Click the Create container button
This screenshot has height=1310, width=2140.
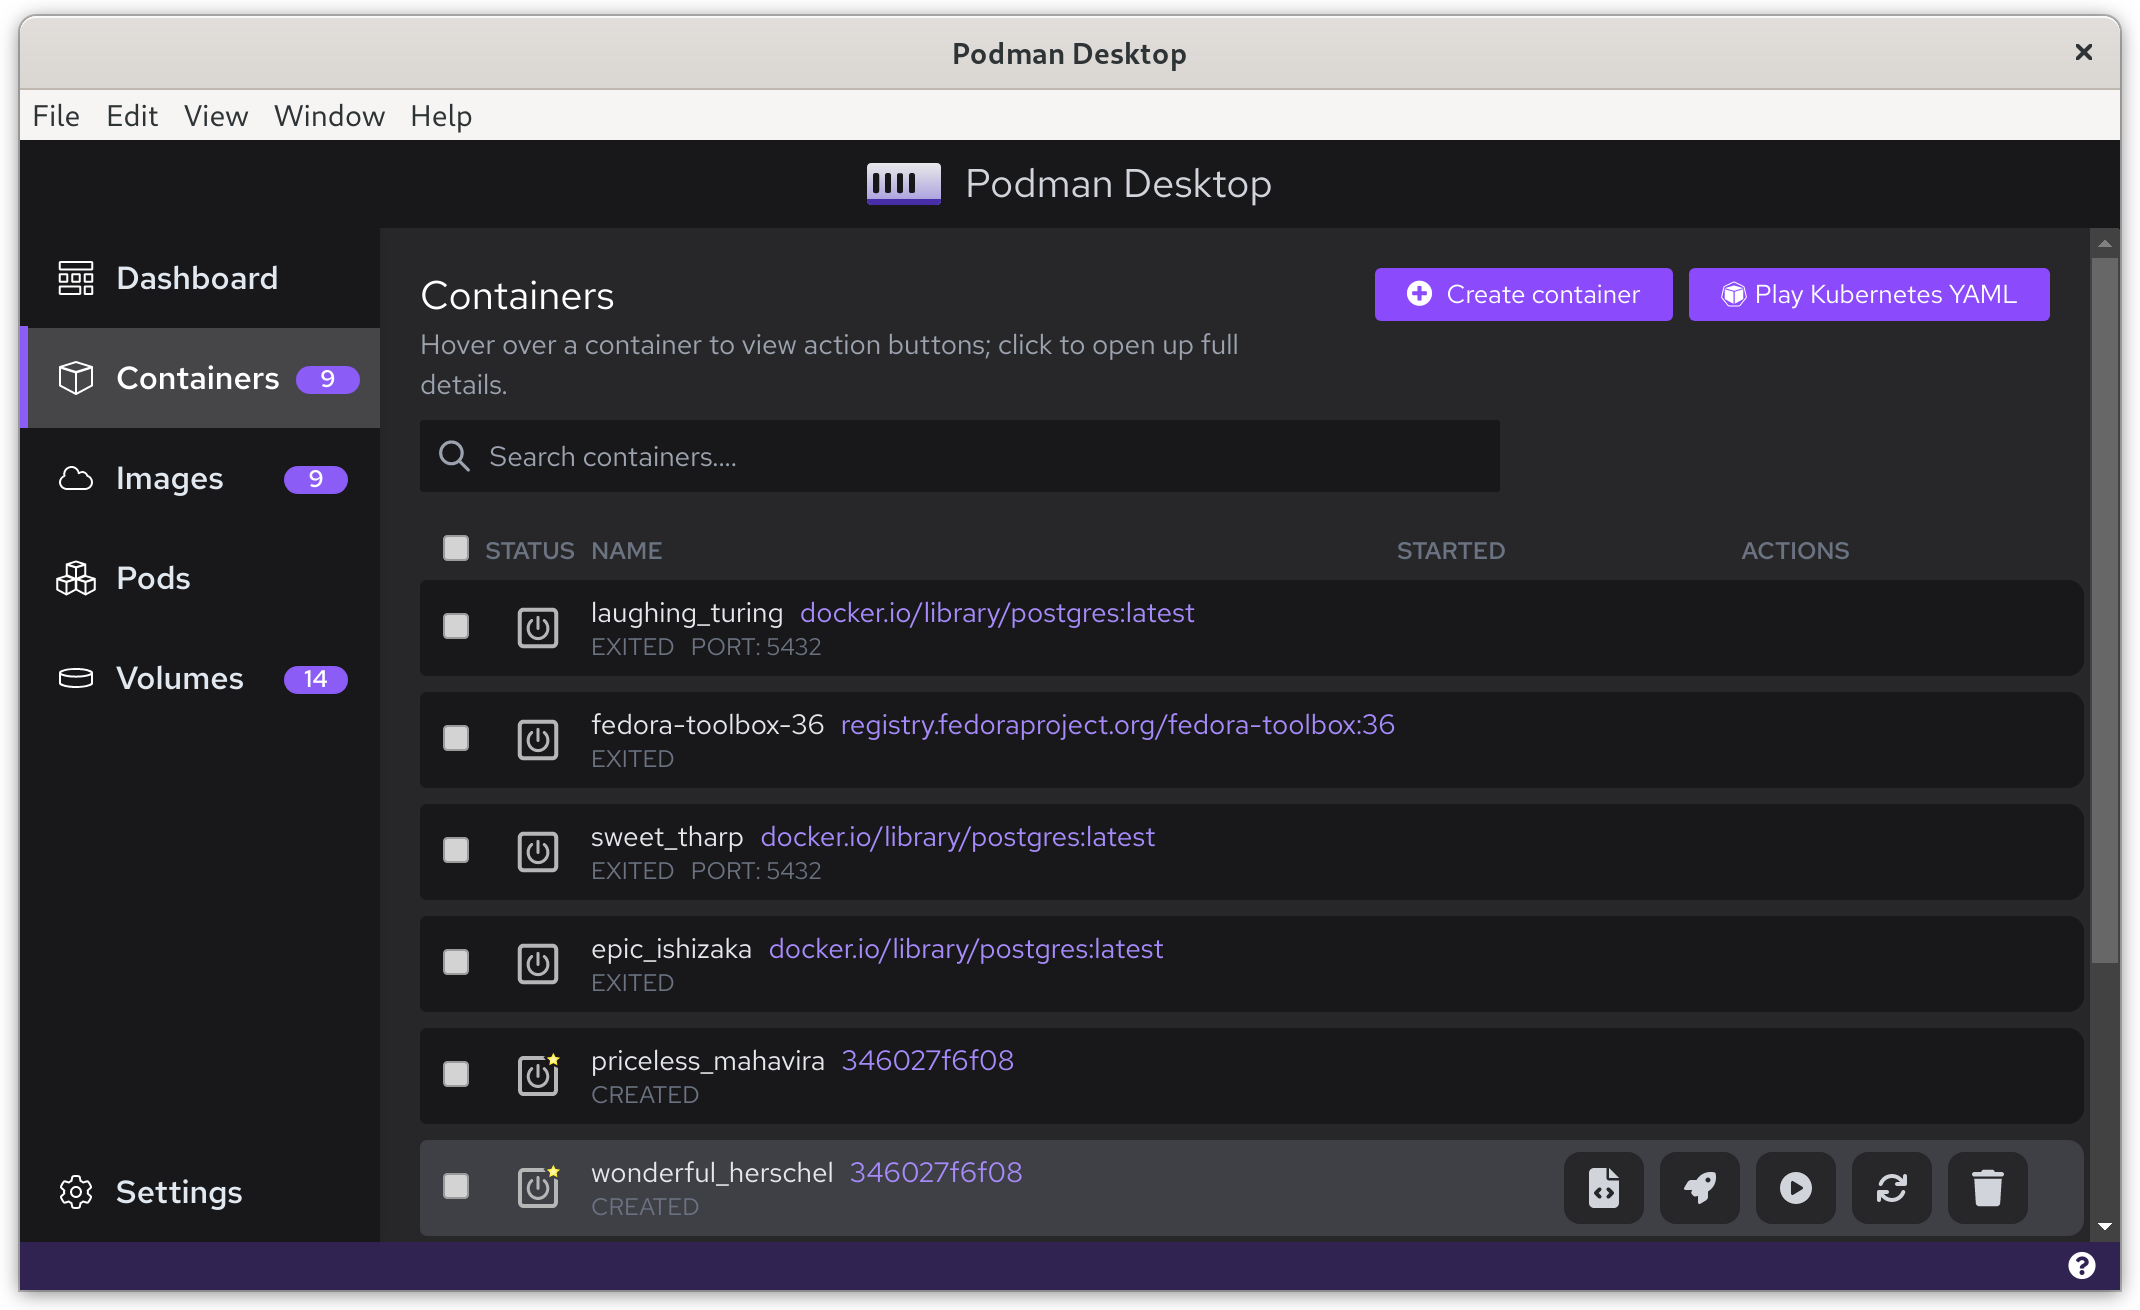click(x=1523, y=294)
